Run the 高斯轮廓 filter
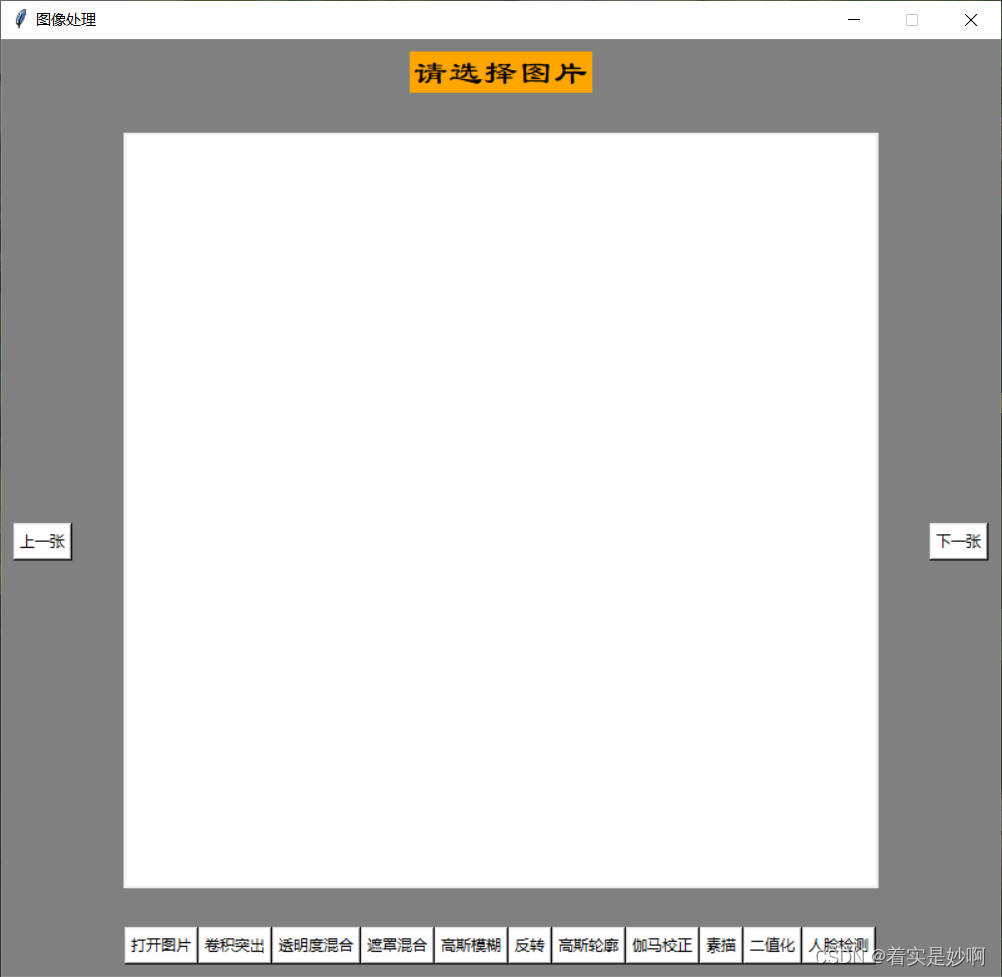Image resolution: width=1002 pixels, height=977 pixels. coord(589,945)
